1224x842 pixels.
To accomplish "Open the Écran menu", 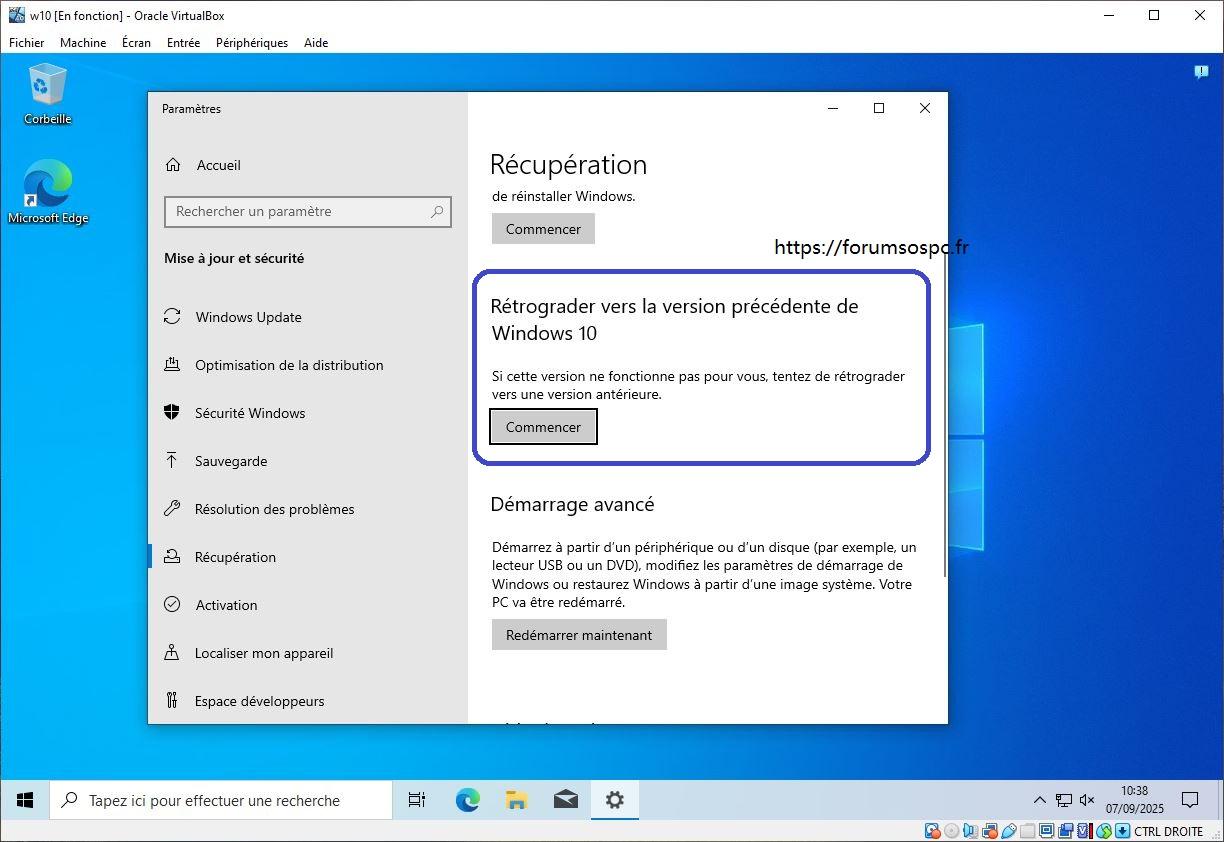I will pos(136,43).
